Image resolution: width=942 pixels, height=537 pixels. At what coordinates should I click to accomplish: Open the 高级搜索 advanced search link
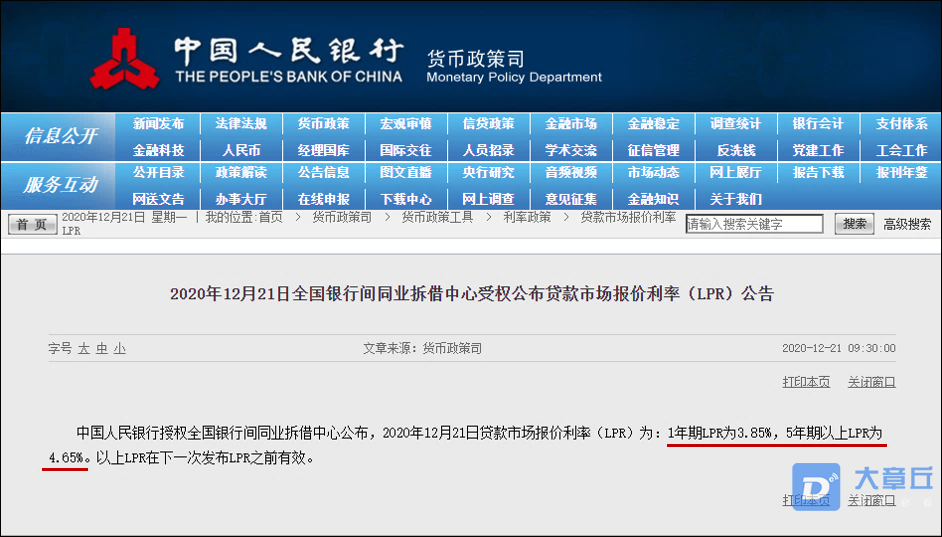tap(907, 225)
